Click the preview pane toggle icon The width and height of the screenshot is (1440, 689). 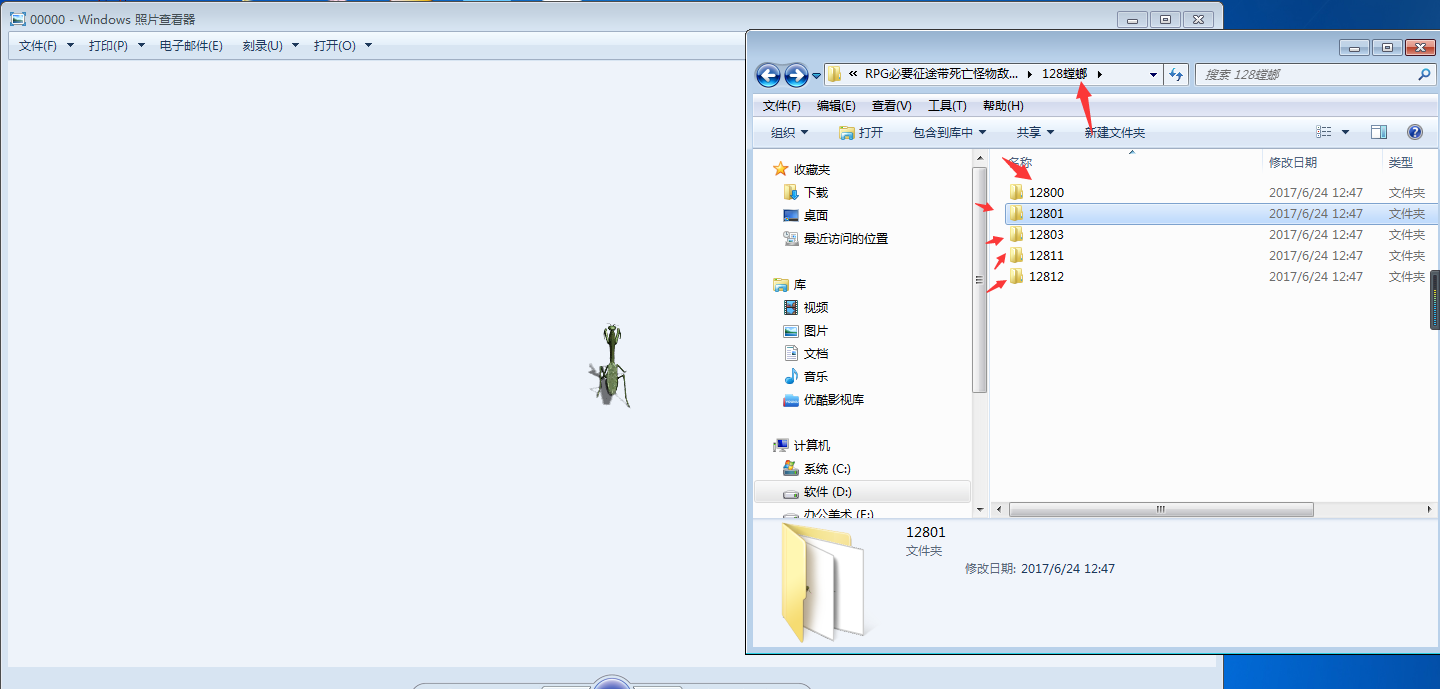pyautogui.click(x=1379, y=132)
